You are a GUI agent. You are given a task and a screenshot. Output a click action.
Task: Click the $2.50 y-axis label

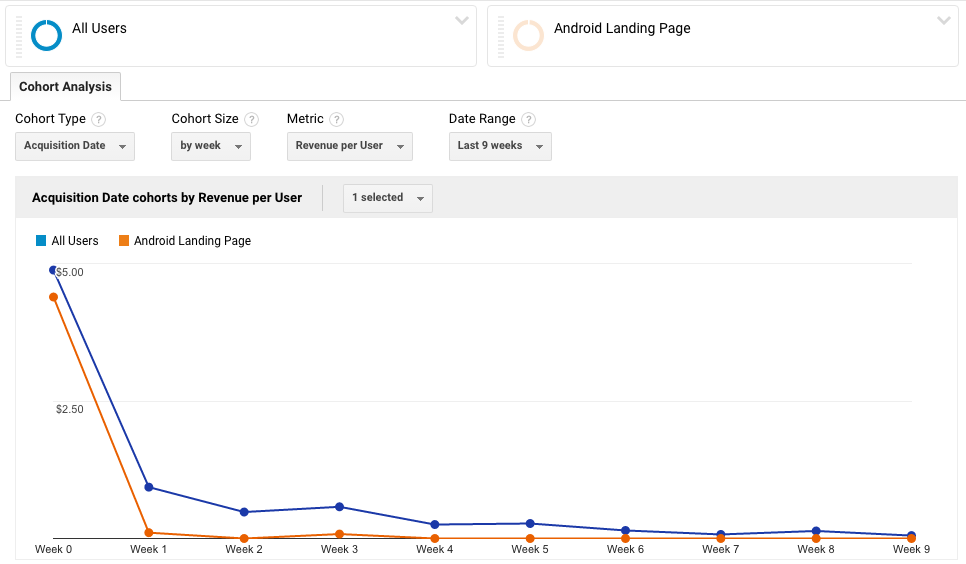pos(70,409)
